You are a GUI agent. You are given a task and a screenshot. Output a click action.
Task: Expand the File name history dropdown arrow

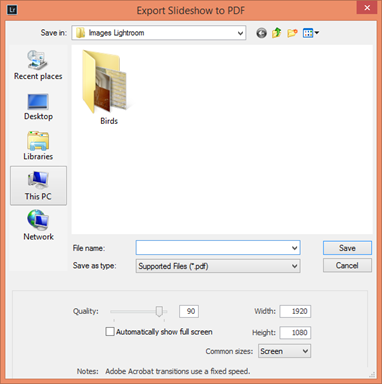coord(295,248)
